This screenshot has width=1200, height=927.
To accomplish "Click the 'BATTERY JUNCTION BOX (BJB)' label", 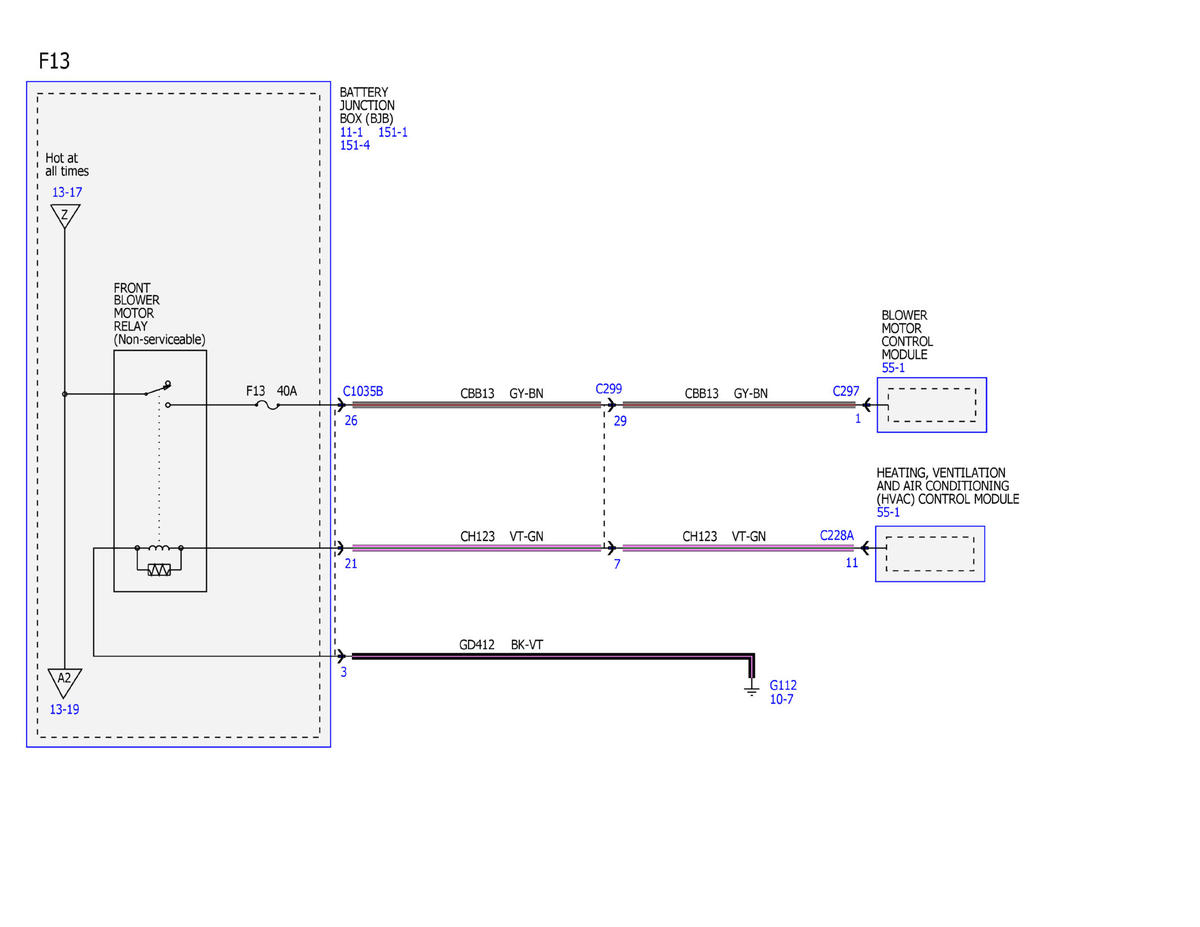I will point(367,105).
